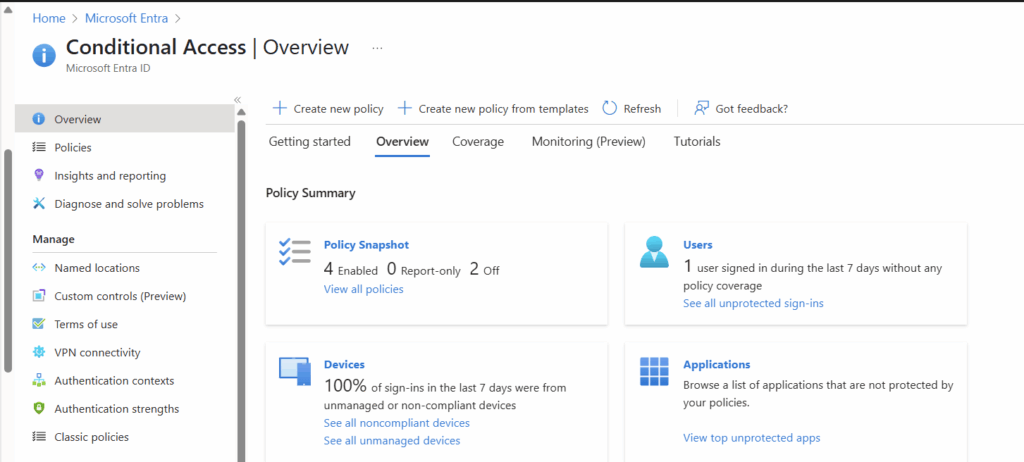Click the '4 Enabled' policy count
This screenshot has width=1024, height=462.
(x=351, y=269)
